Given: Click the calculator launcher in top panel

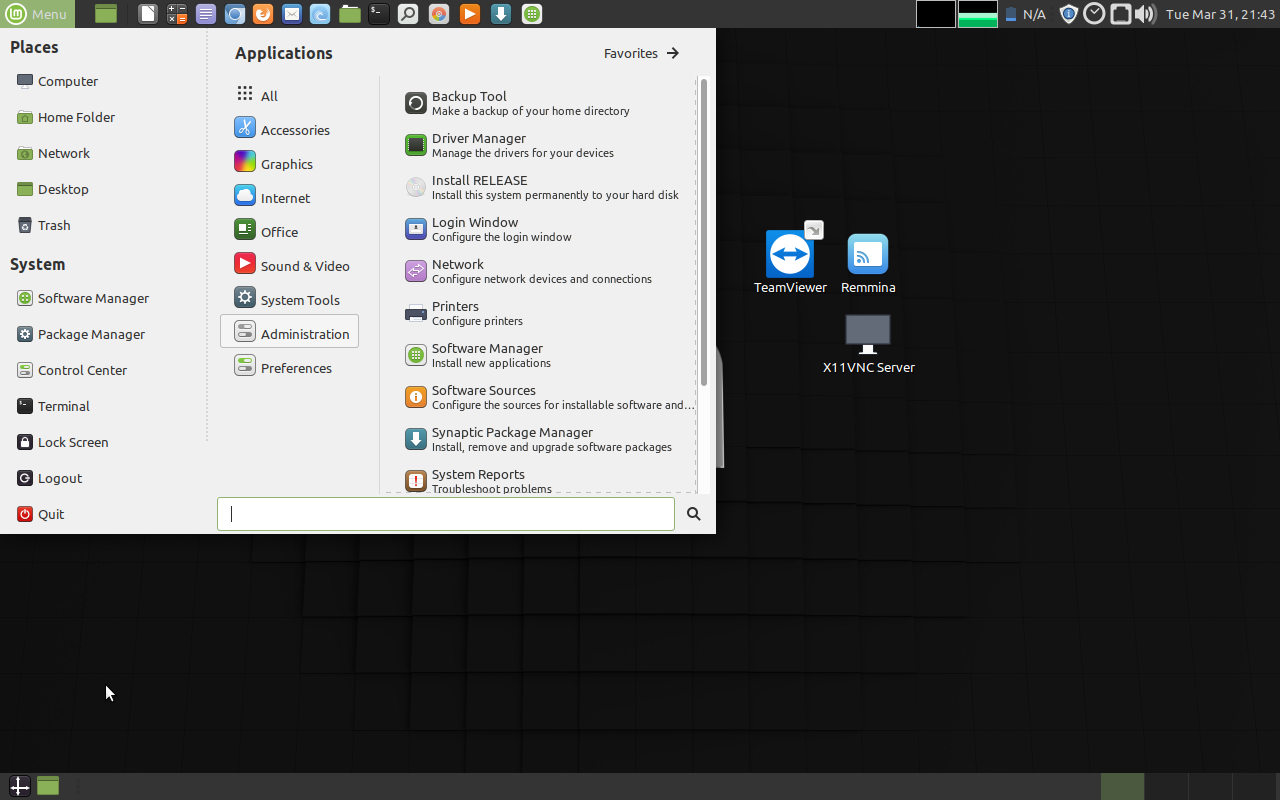Looking at the screenshot, I should pos(177,14).
